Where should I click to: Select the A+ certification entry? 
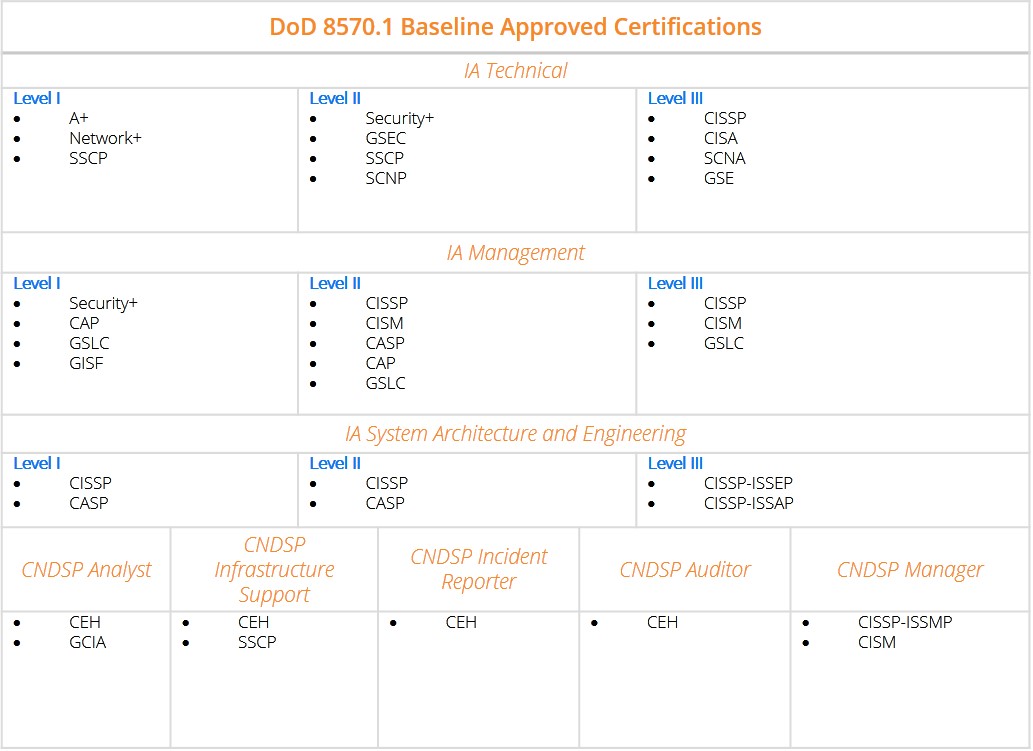tap(79, 118)
